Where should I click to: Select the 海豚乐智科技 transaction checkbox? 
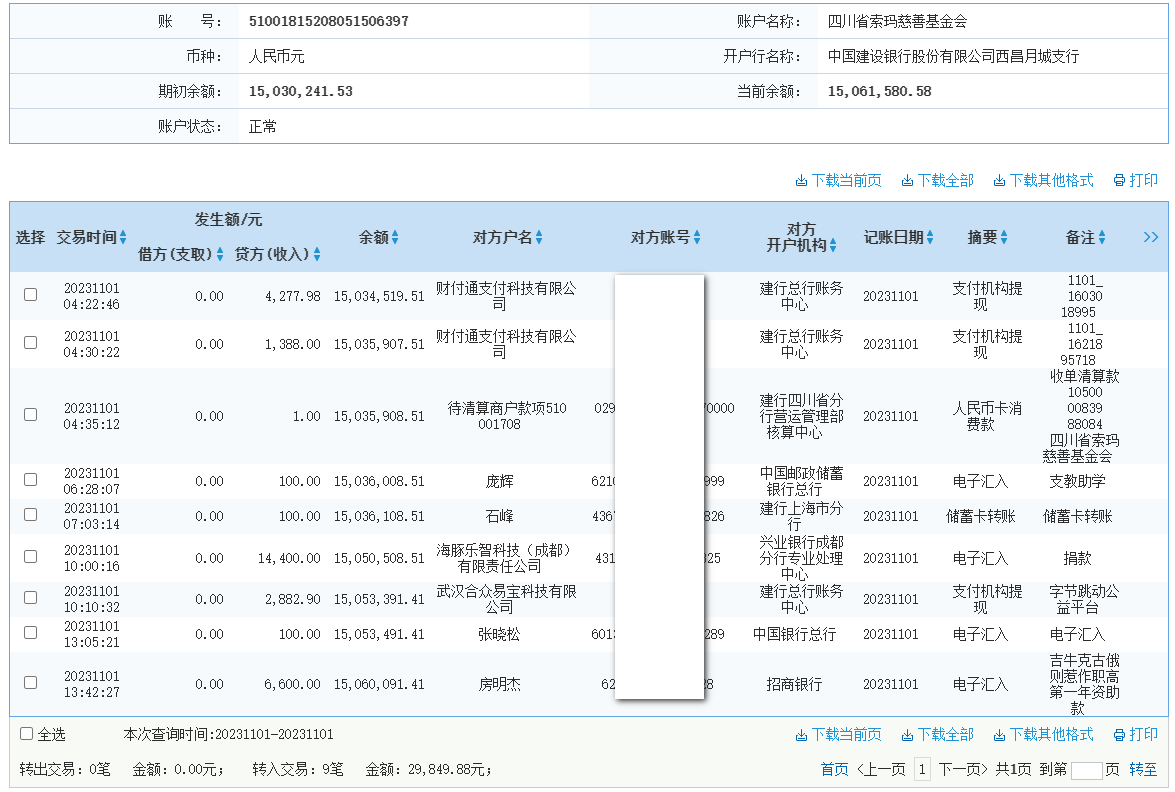31,557
